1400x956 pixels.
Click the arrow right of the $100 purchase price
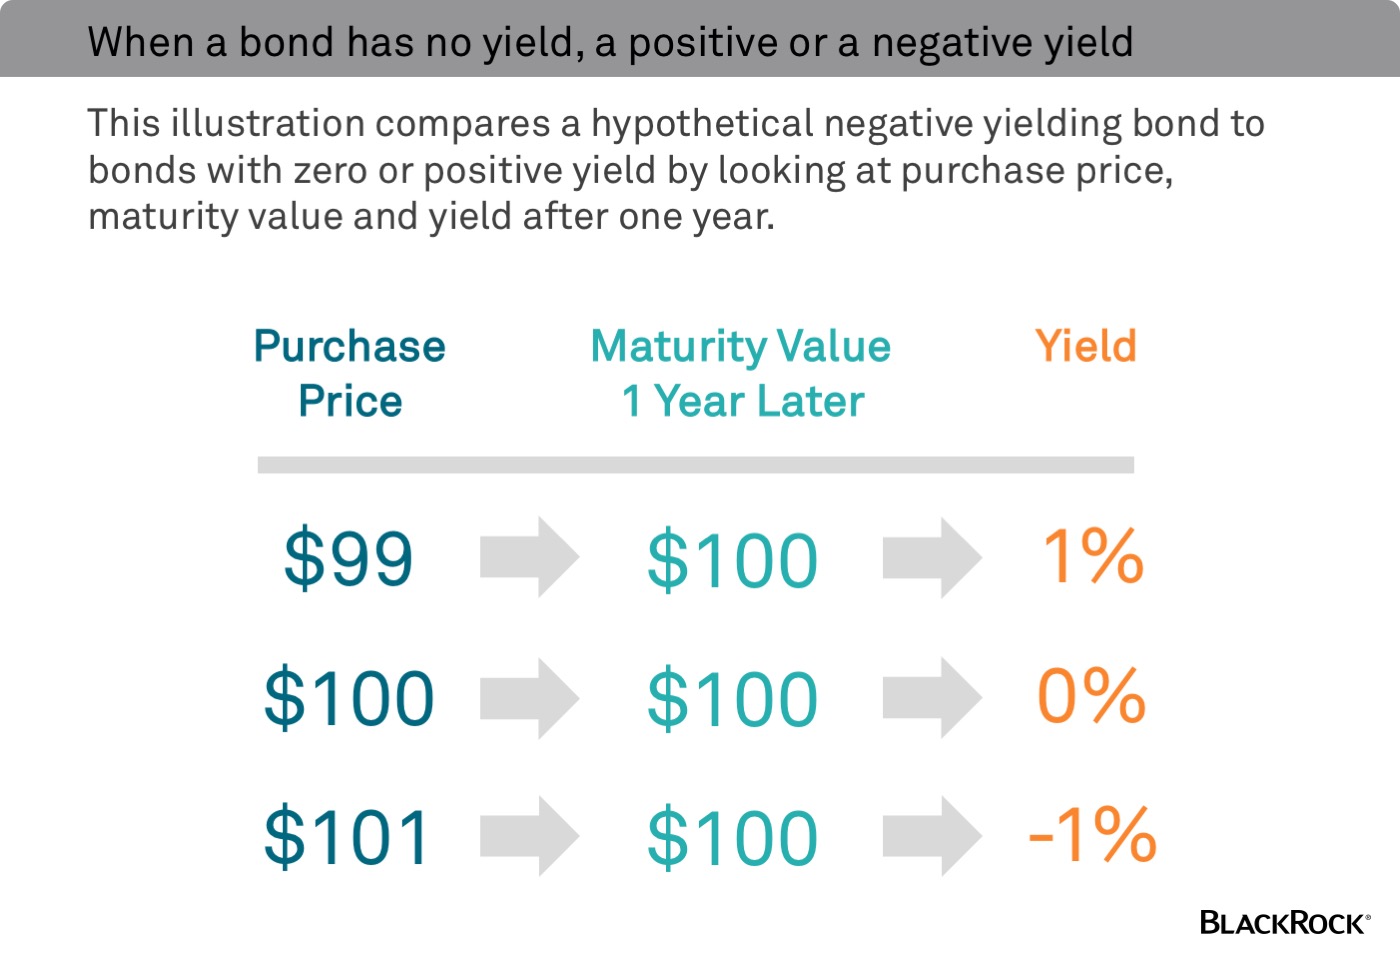point(529,698)
